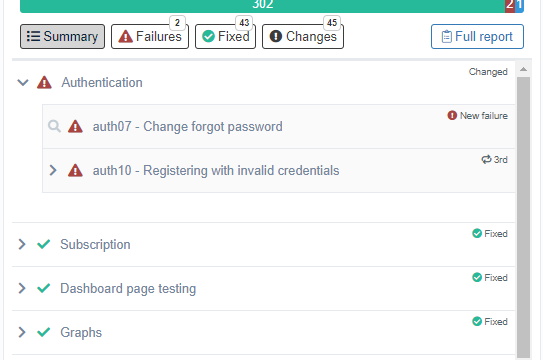Click the Subscription section title
This screenshot has width=543, height=360.
point(95,244)
